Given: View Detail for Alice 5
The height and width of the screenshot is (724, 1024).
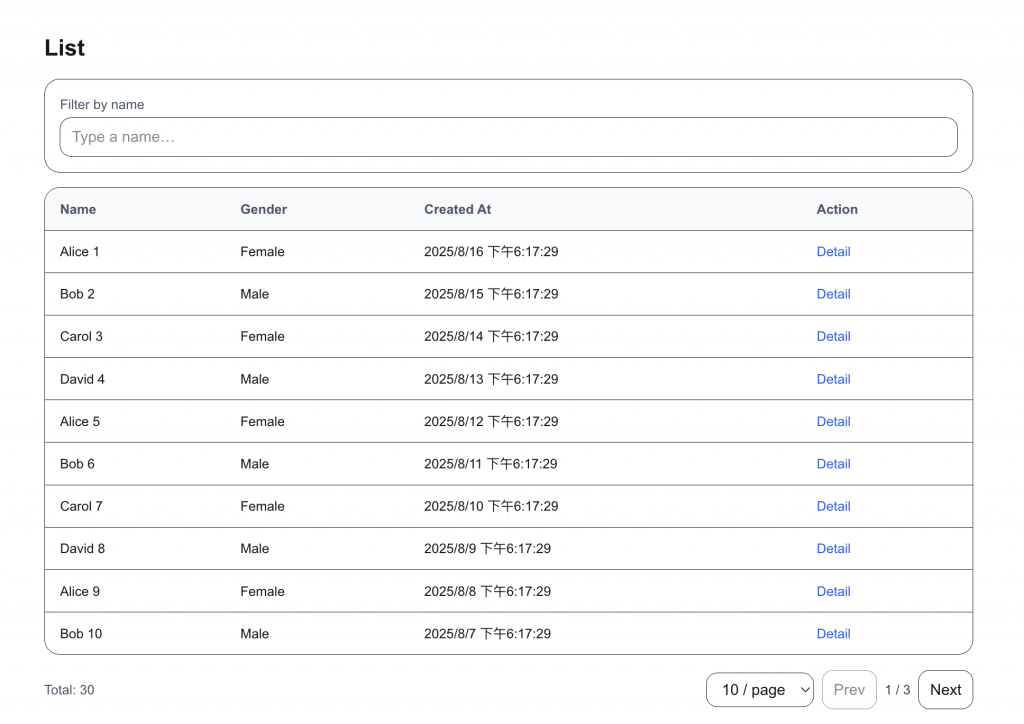Looking at the screenshot, I should click(833, 421).
